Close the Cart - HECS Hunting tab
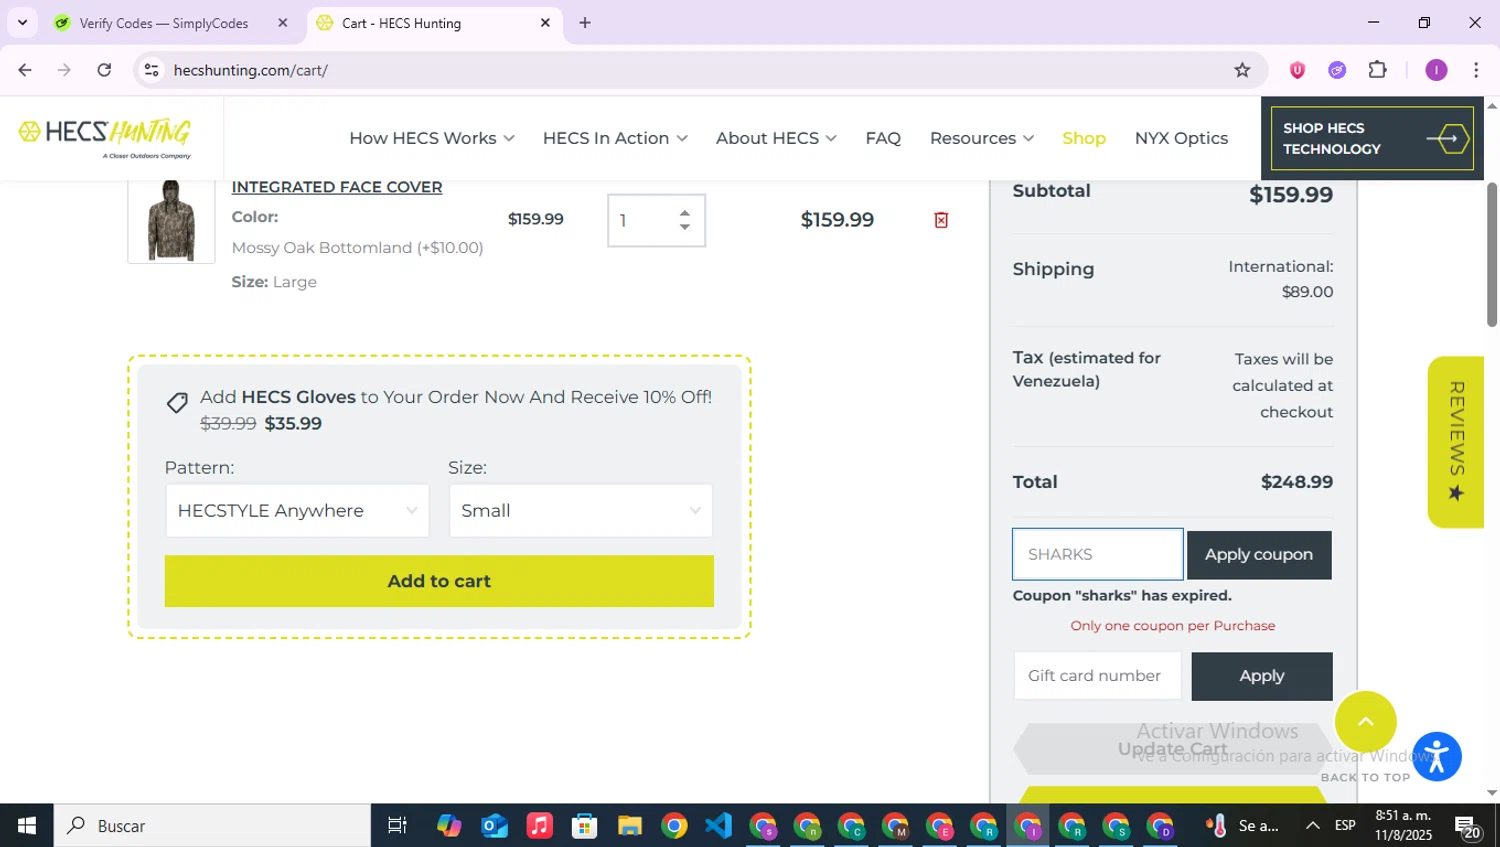The height and width of the screenshot is (847, 1500). [x=545, y=23]
